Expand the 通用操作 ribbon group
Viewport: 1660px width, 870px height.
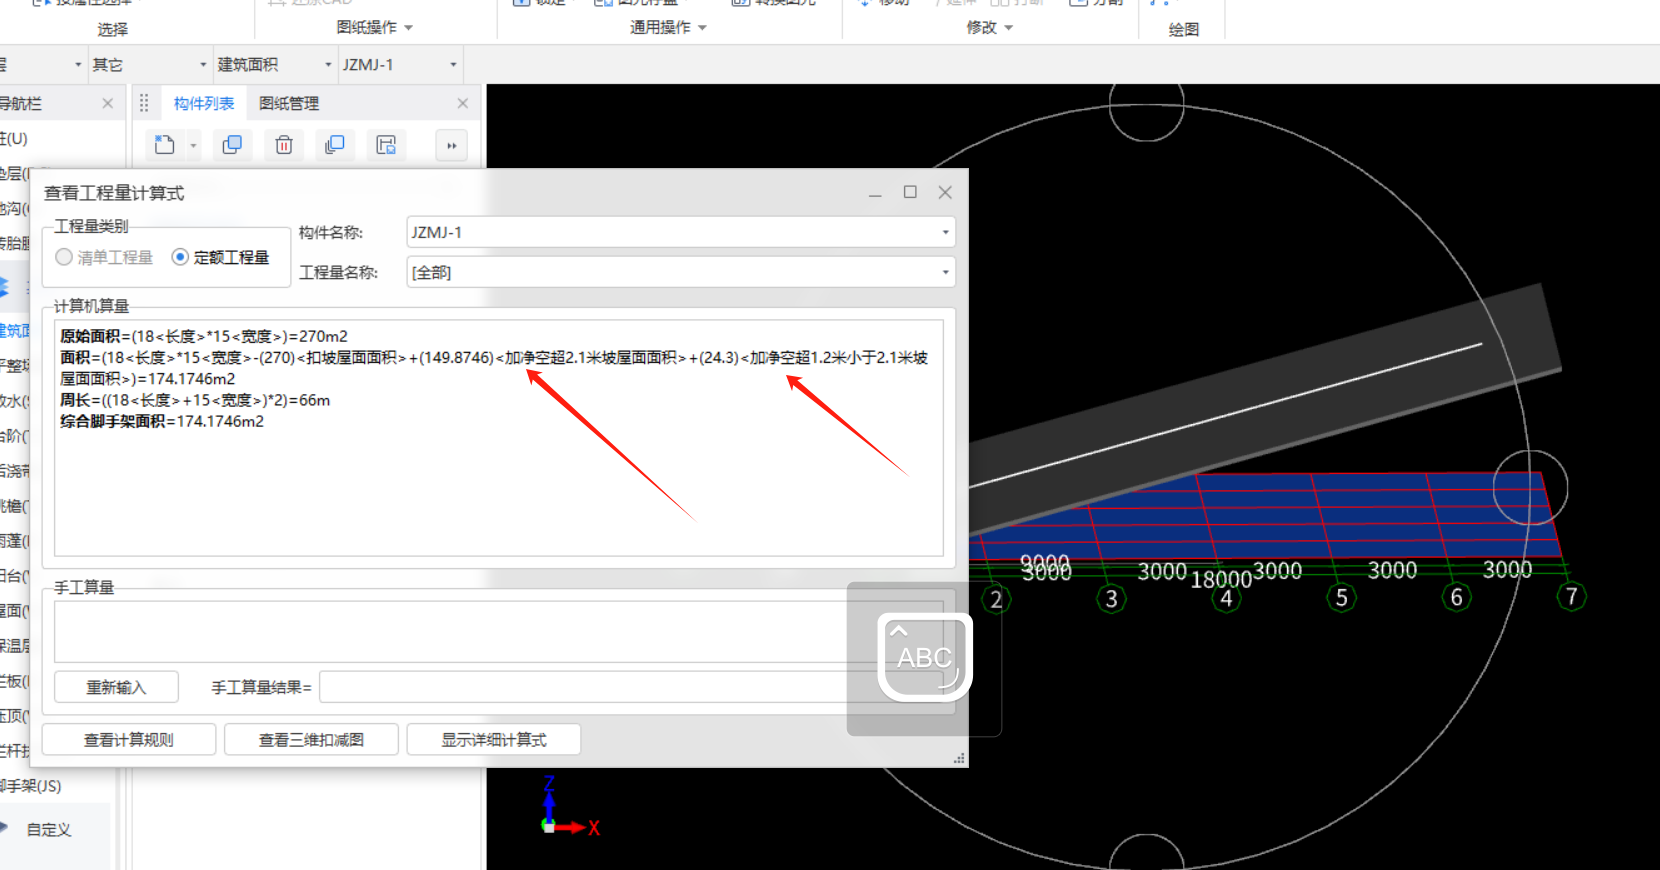(668, 28)
